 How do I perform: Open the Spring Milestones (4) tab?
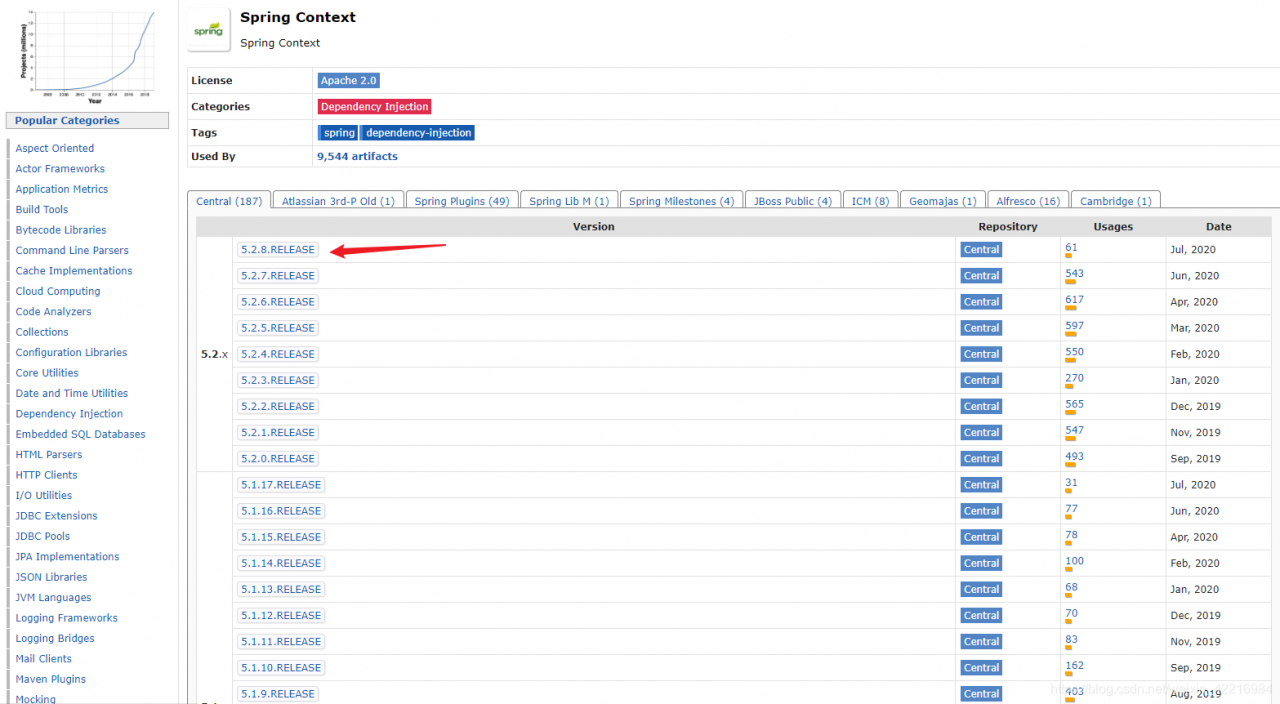click(682, 201)
